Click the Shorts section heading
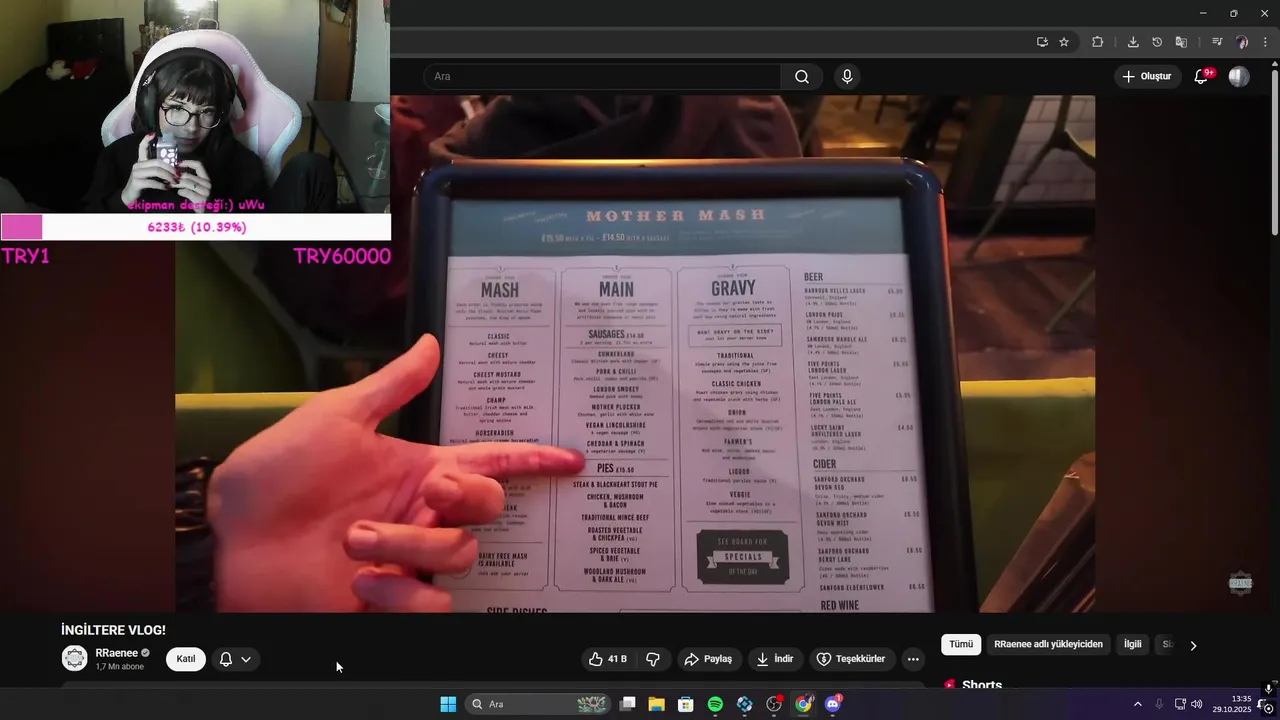Viewport: 1280px width, 720px height. click(981, 685)
